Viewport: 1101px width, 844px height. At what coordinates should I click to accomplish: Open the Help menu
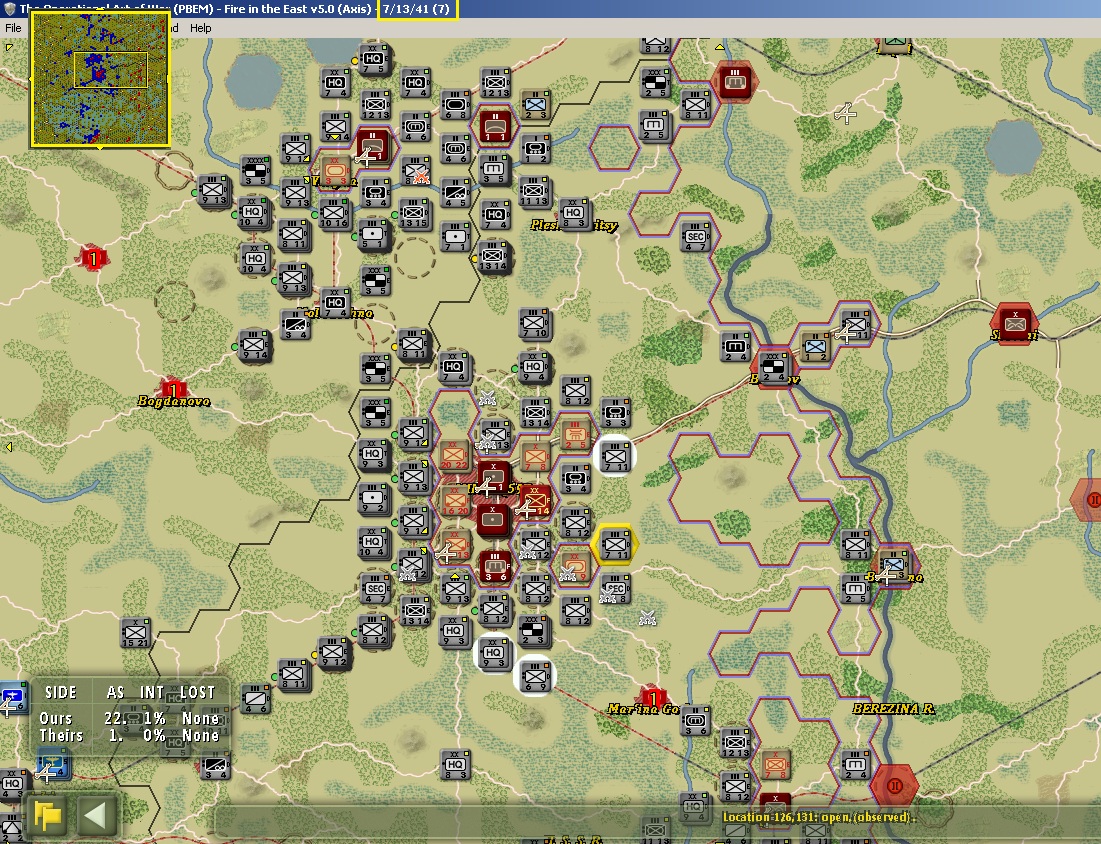(x=200, y=28)
